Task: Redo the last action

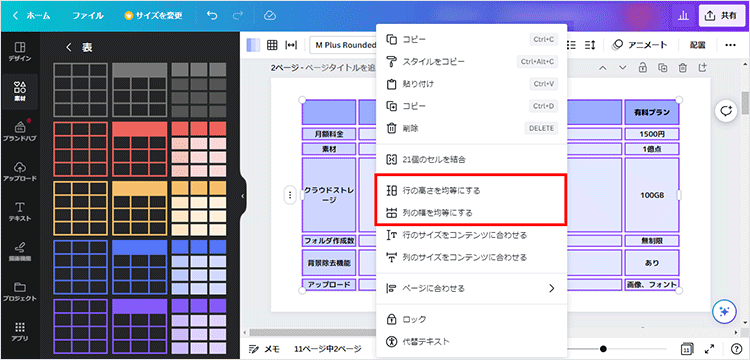Action: pos(238,16)
